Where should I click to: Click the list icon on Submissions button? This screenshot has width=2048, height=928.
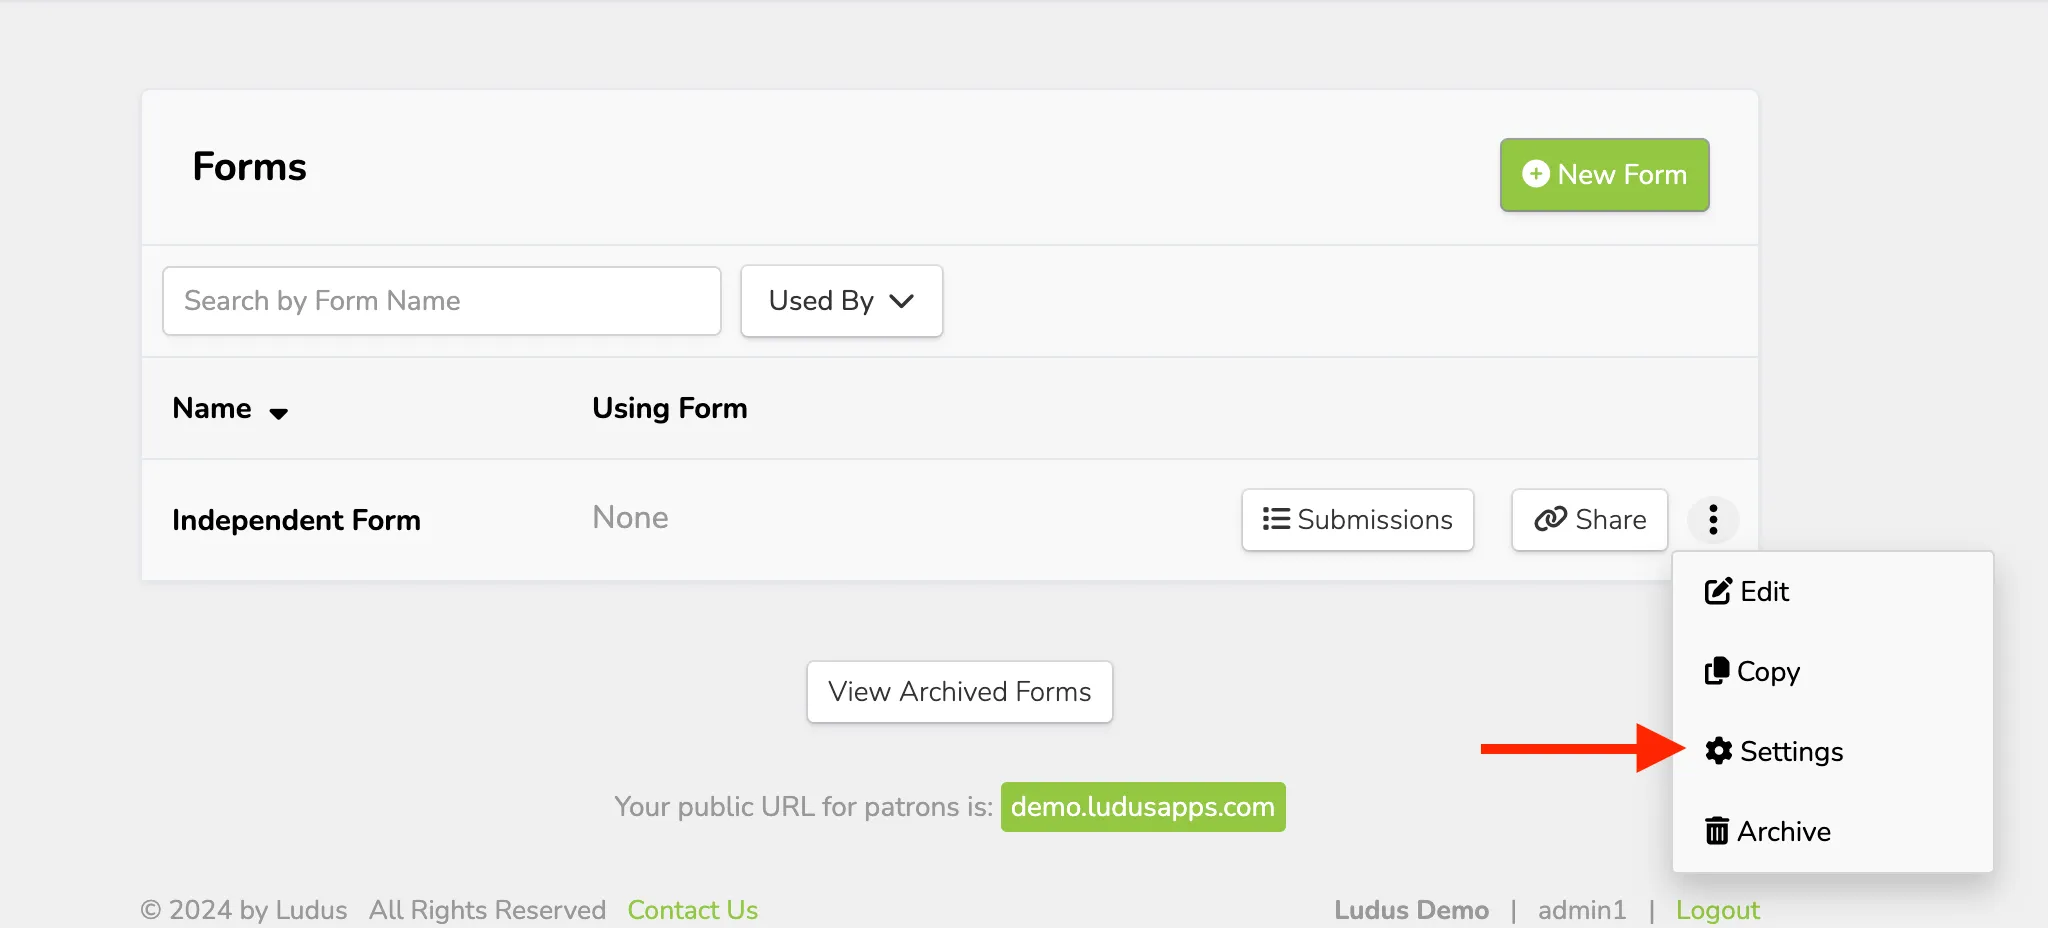coord(1276,519)
